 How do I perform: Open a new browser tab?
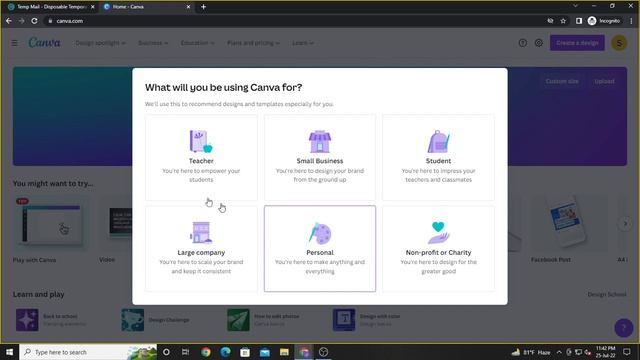(203, 7)
